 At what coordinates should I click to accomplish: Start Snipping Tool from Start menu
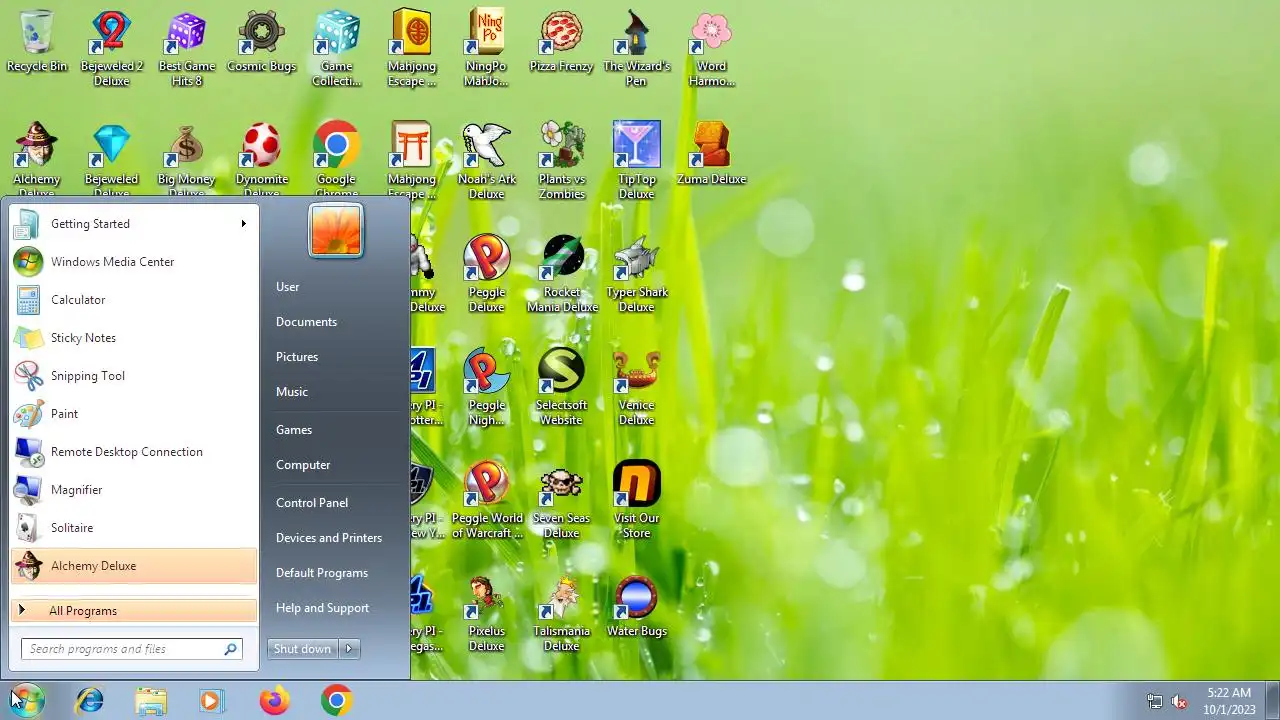click(x=133, y=376)
